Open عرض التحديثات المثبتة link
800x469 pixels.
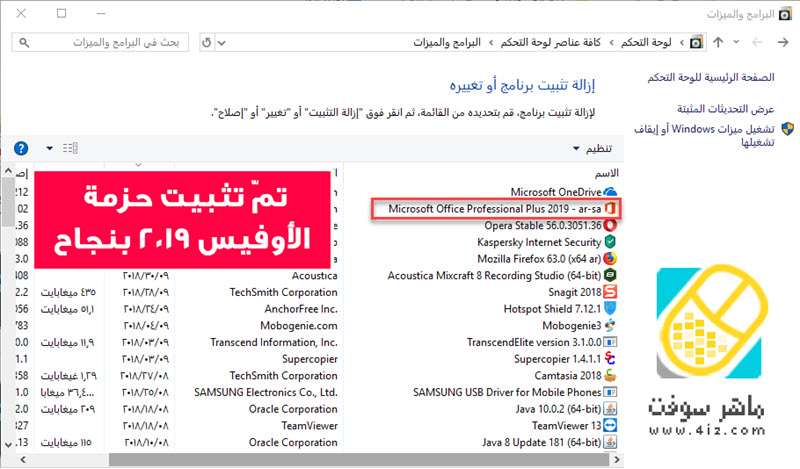click(x=726, y=109)
